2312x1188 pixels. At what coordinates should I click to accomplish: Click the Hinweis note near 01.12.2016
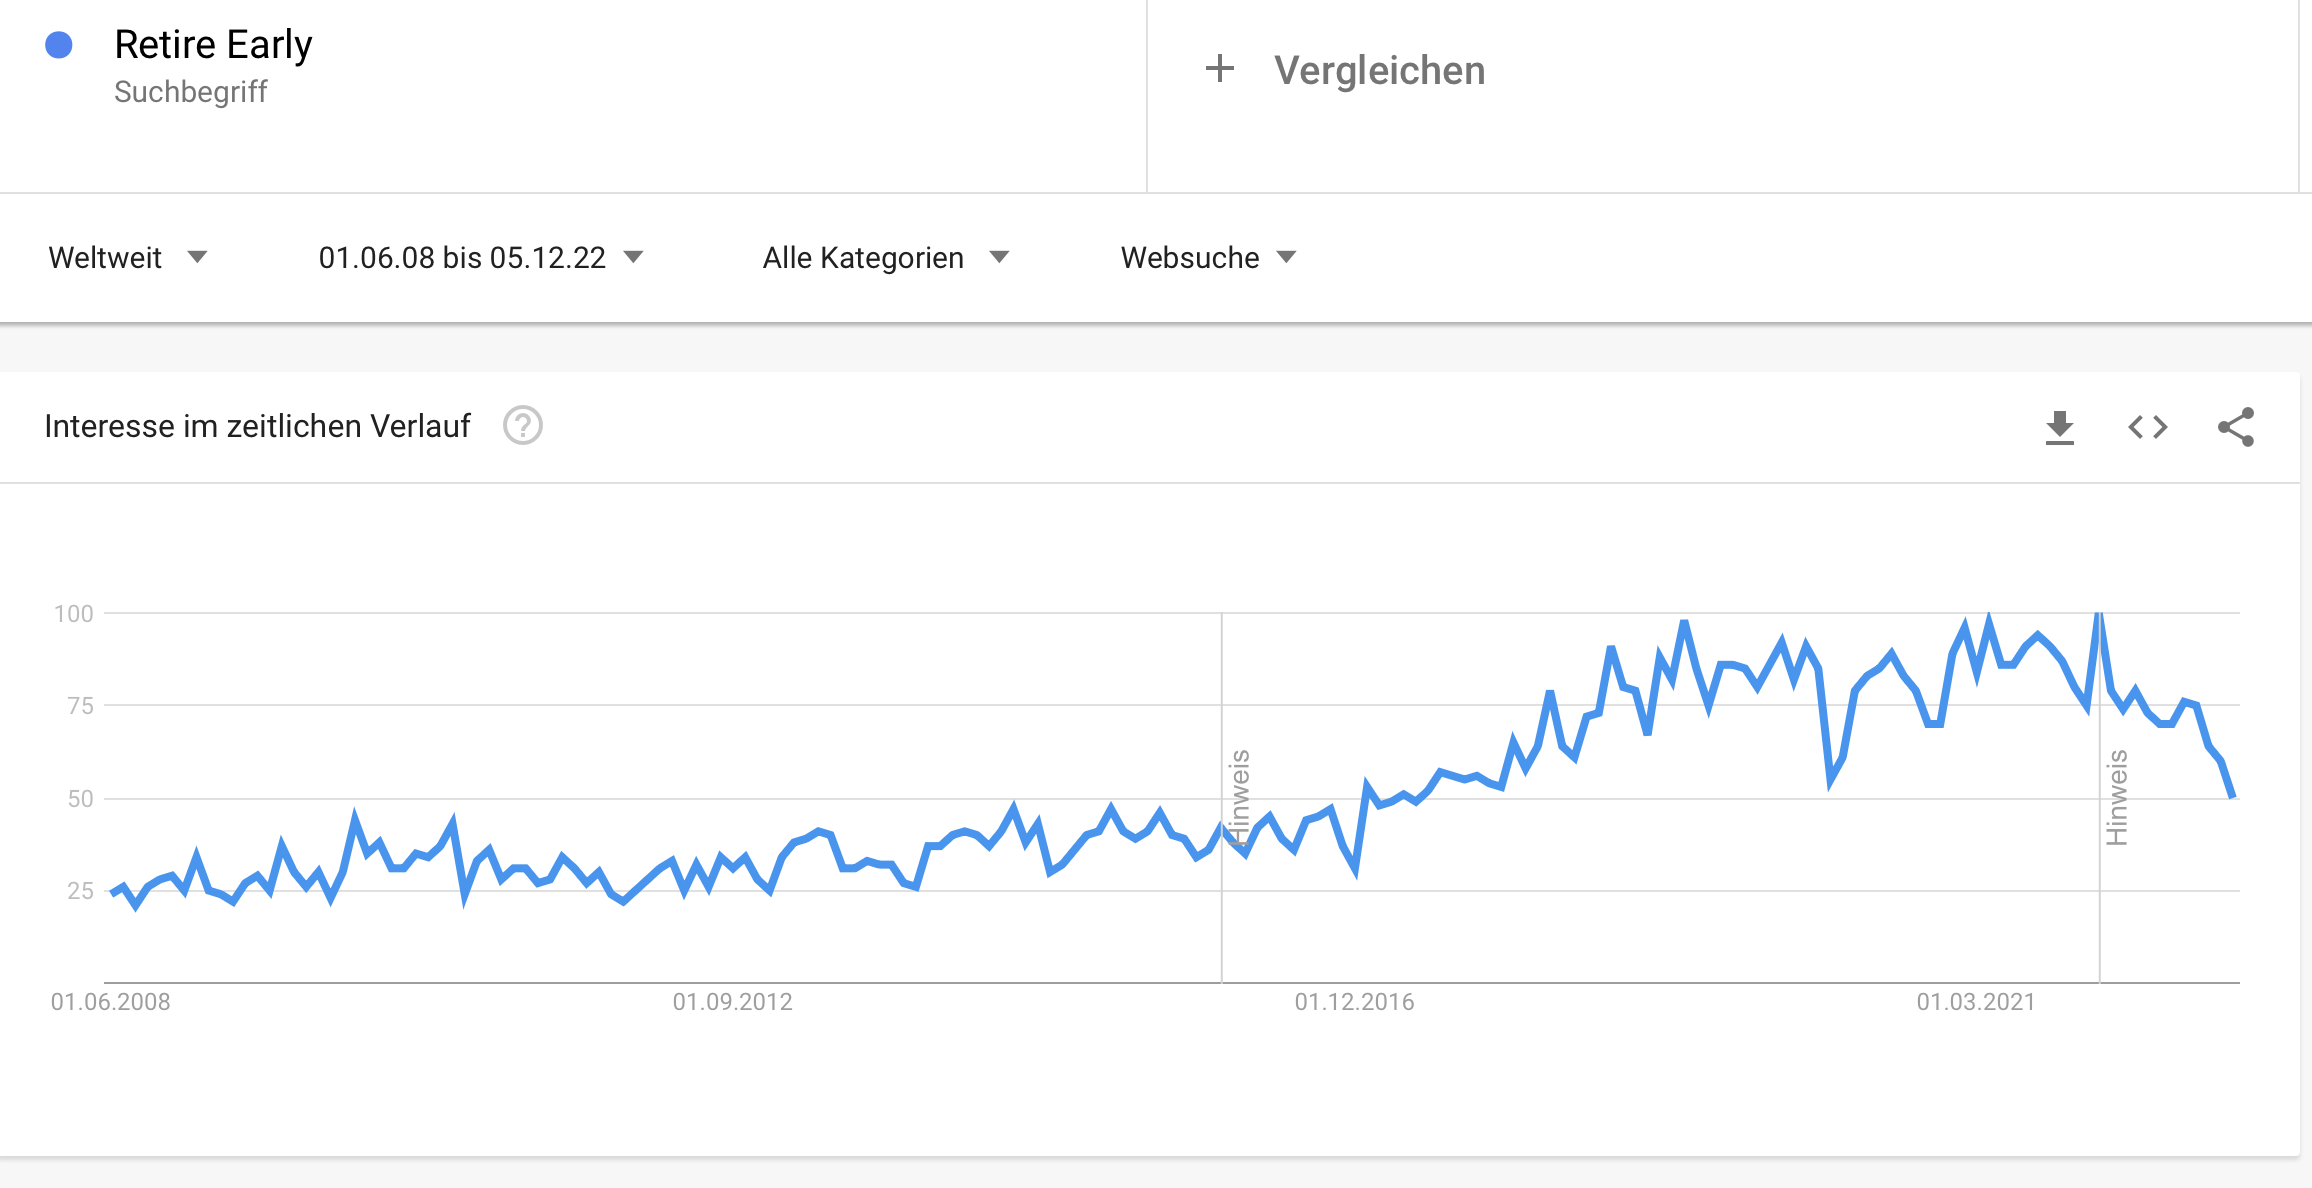[x=1240, y=797]
